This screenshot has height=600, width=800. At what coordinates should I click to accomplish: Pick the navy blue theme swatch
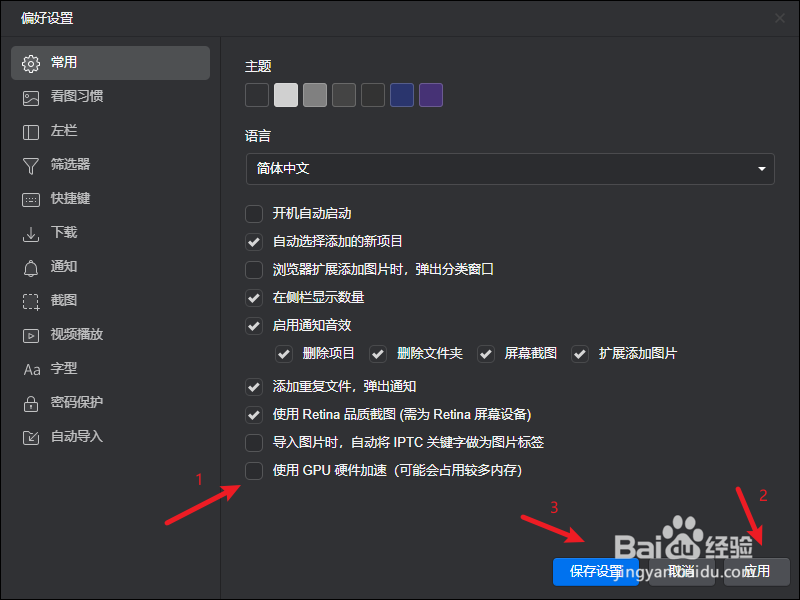(x=402, y=95)
